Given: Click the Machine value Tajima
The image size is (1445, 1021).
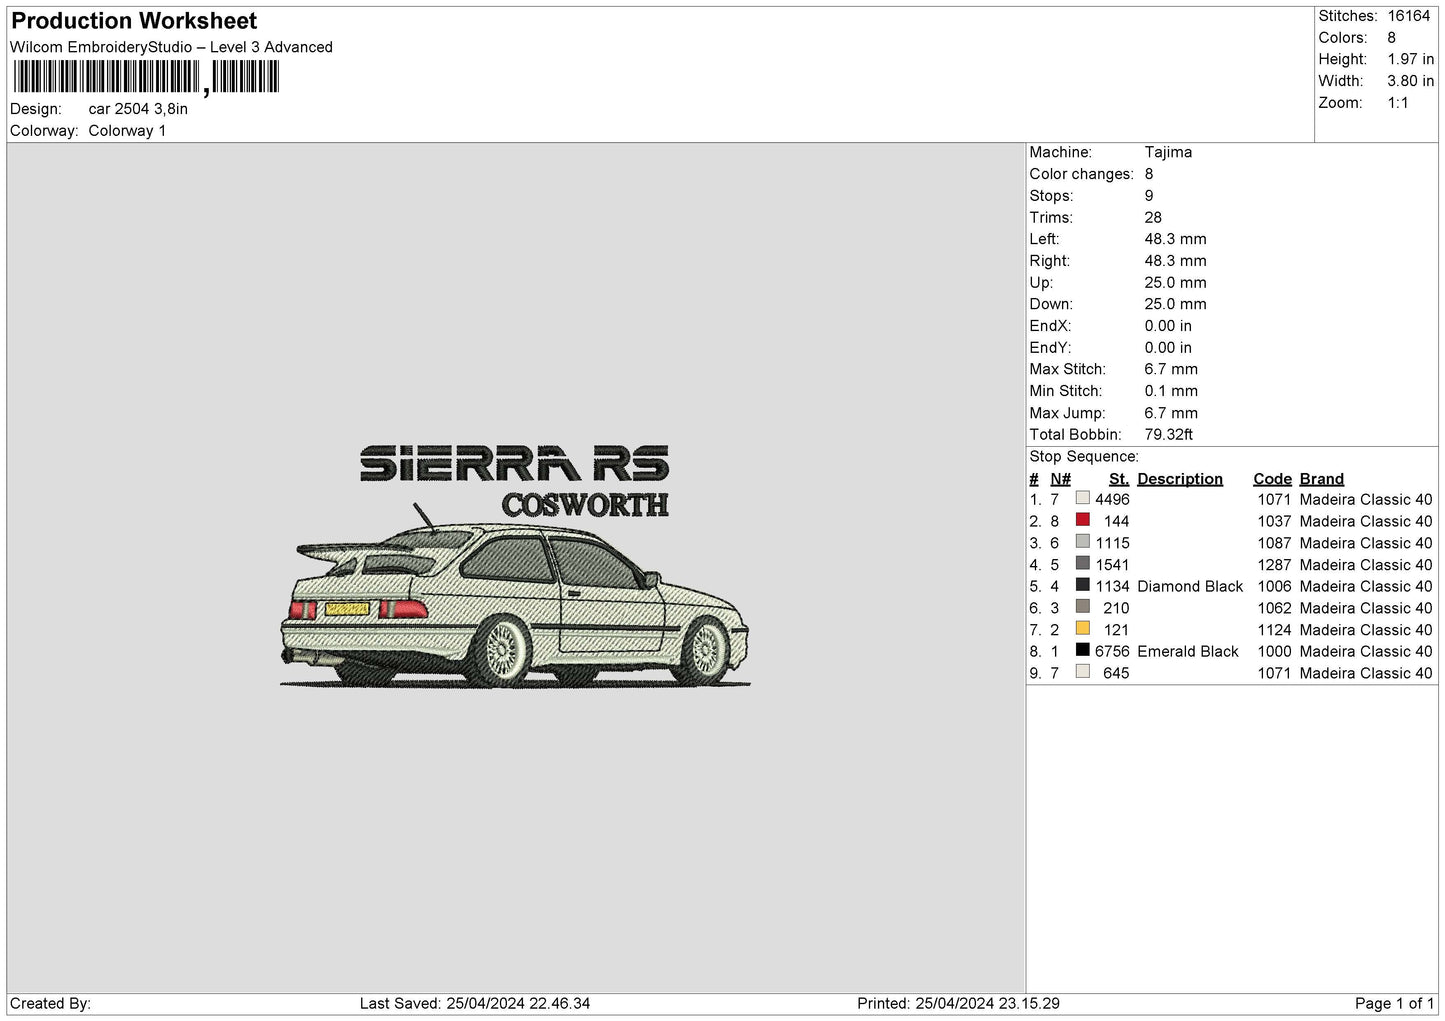Looking at the screenshot, I should point(1168,152).
